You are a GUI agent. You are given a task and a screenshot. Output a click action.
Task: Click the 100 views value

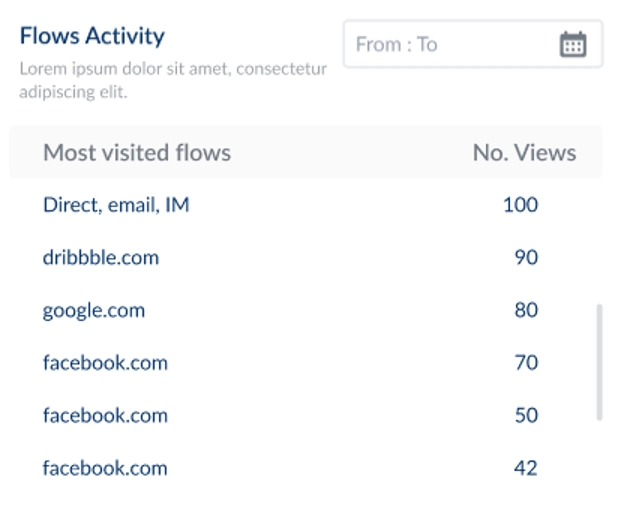(x=520, y=205)
